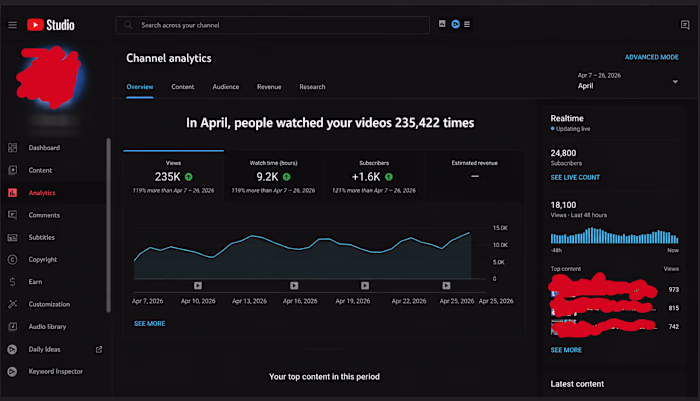Viewport: 700px width, 401px height.
Task: Open the hamburger navigation menu
Action: point(12,25)
